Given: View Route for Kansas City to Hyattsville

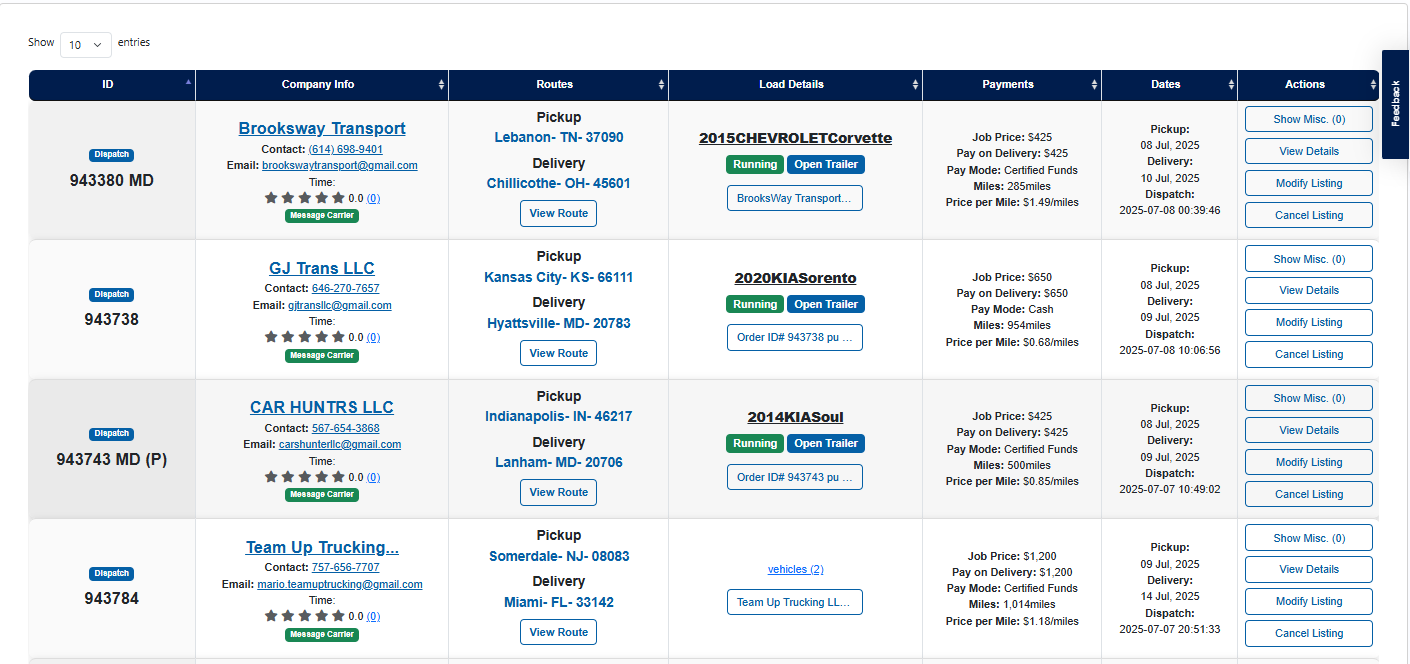Looking at the screenshot, I should point(559,353).
